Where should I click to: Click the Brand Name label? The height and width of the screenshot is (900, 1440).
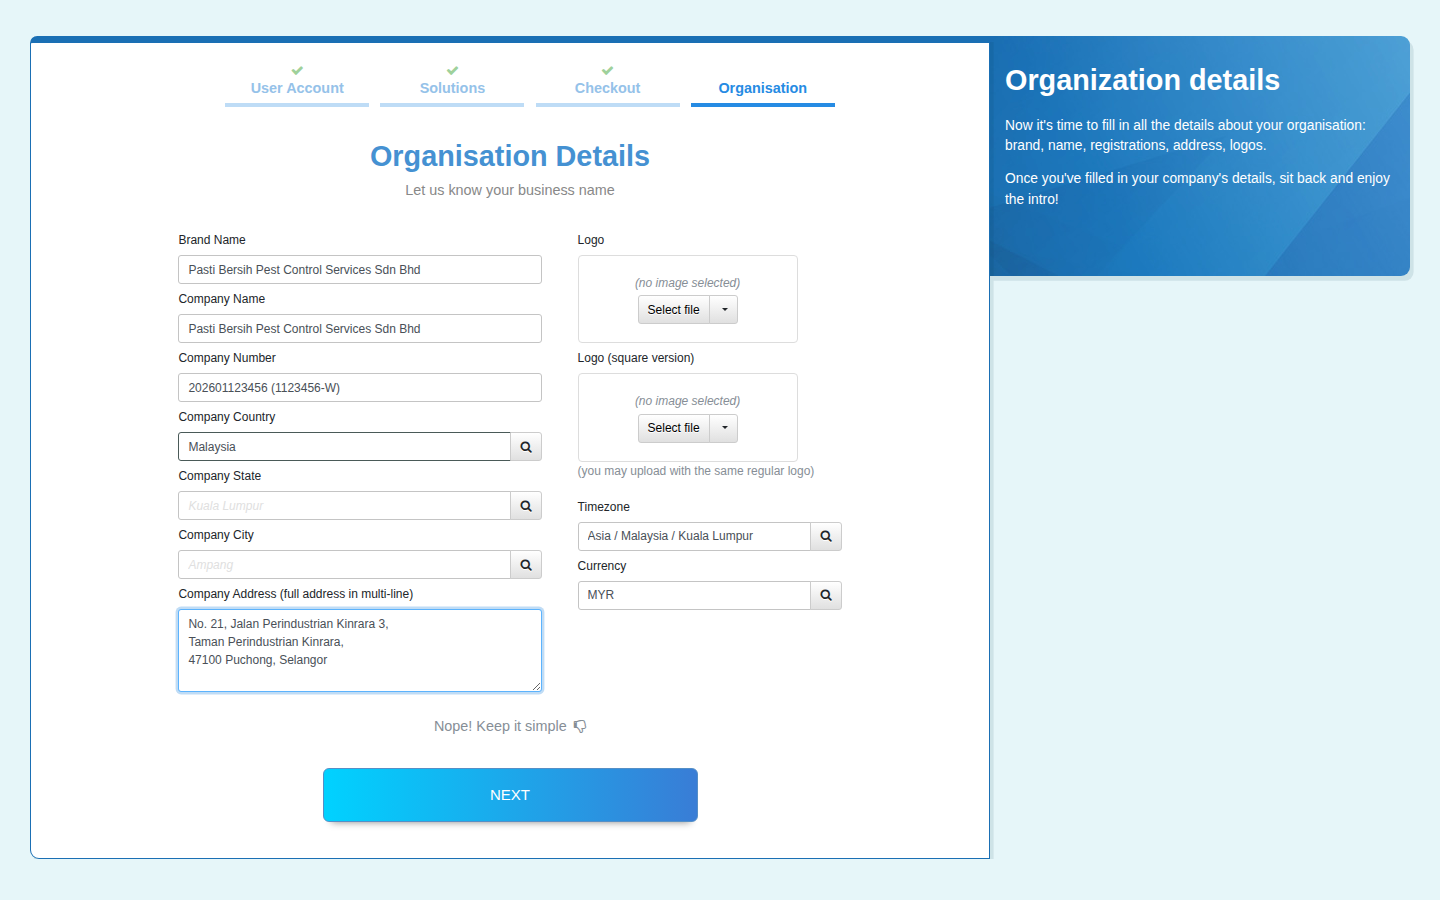212,240
